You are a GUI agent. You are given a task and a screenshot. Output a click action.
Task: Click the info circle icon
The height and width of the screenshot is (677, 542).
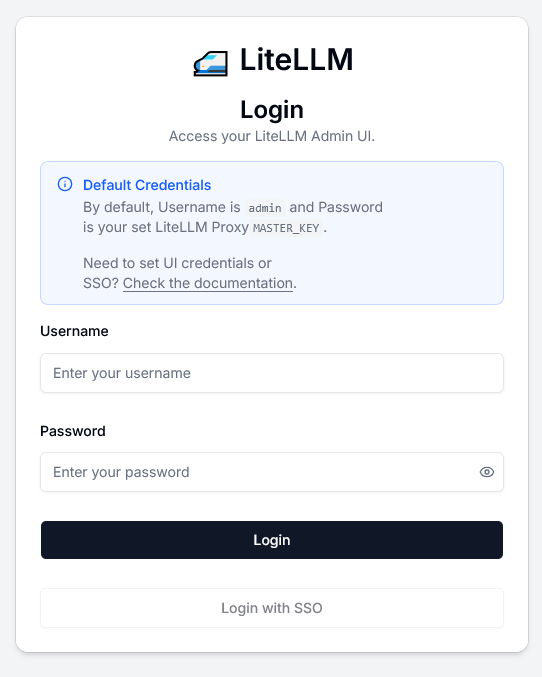(x=65, y=184)
